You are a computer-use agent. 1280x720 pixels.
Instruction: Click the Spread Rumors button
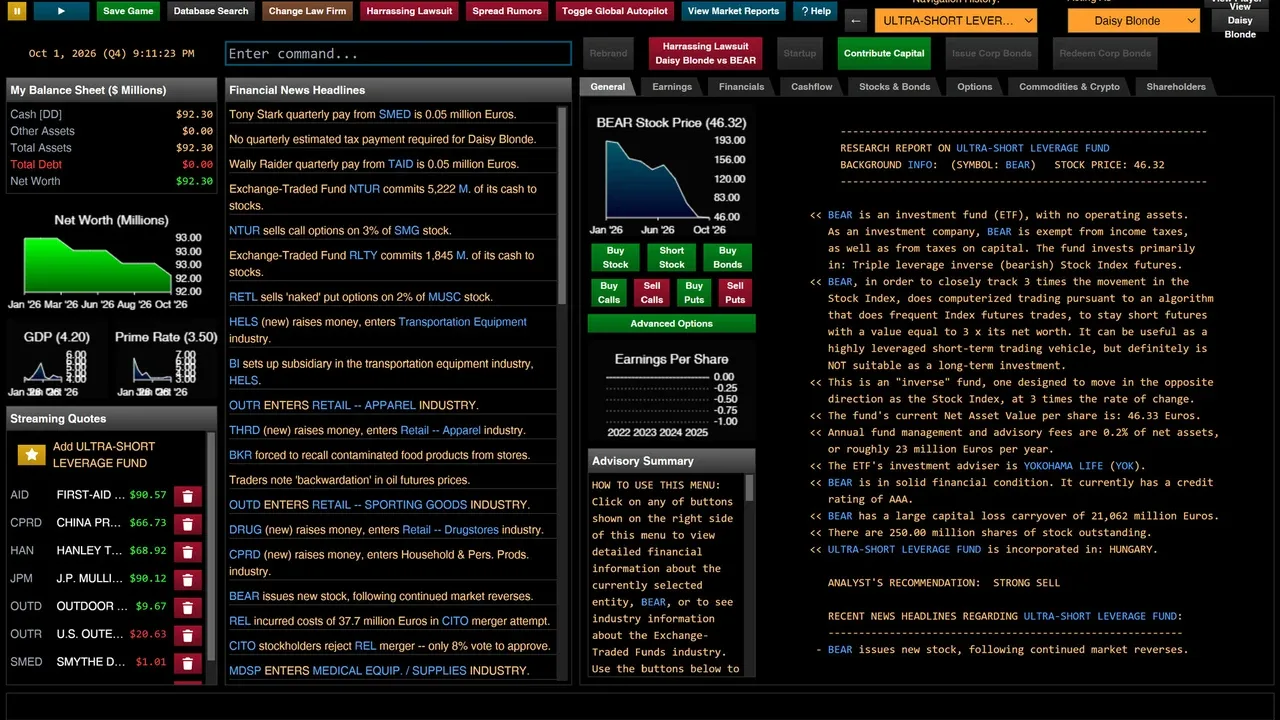point(507,11)
